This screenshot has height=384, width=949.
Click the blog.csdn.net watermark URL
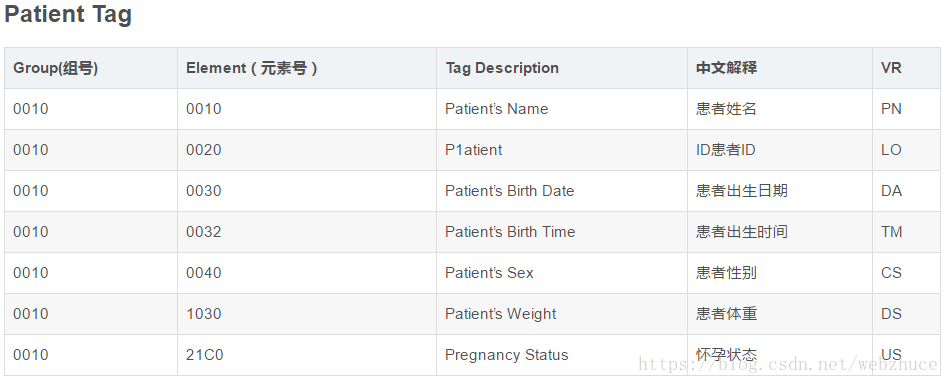tap(789, 365)
